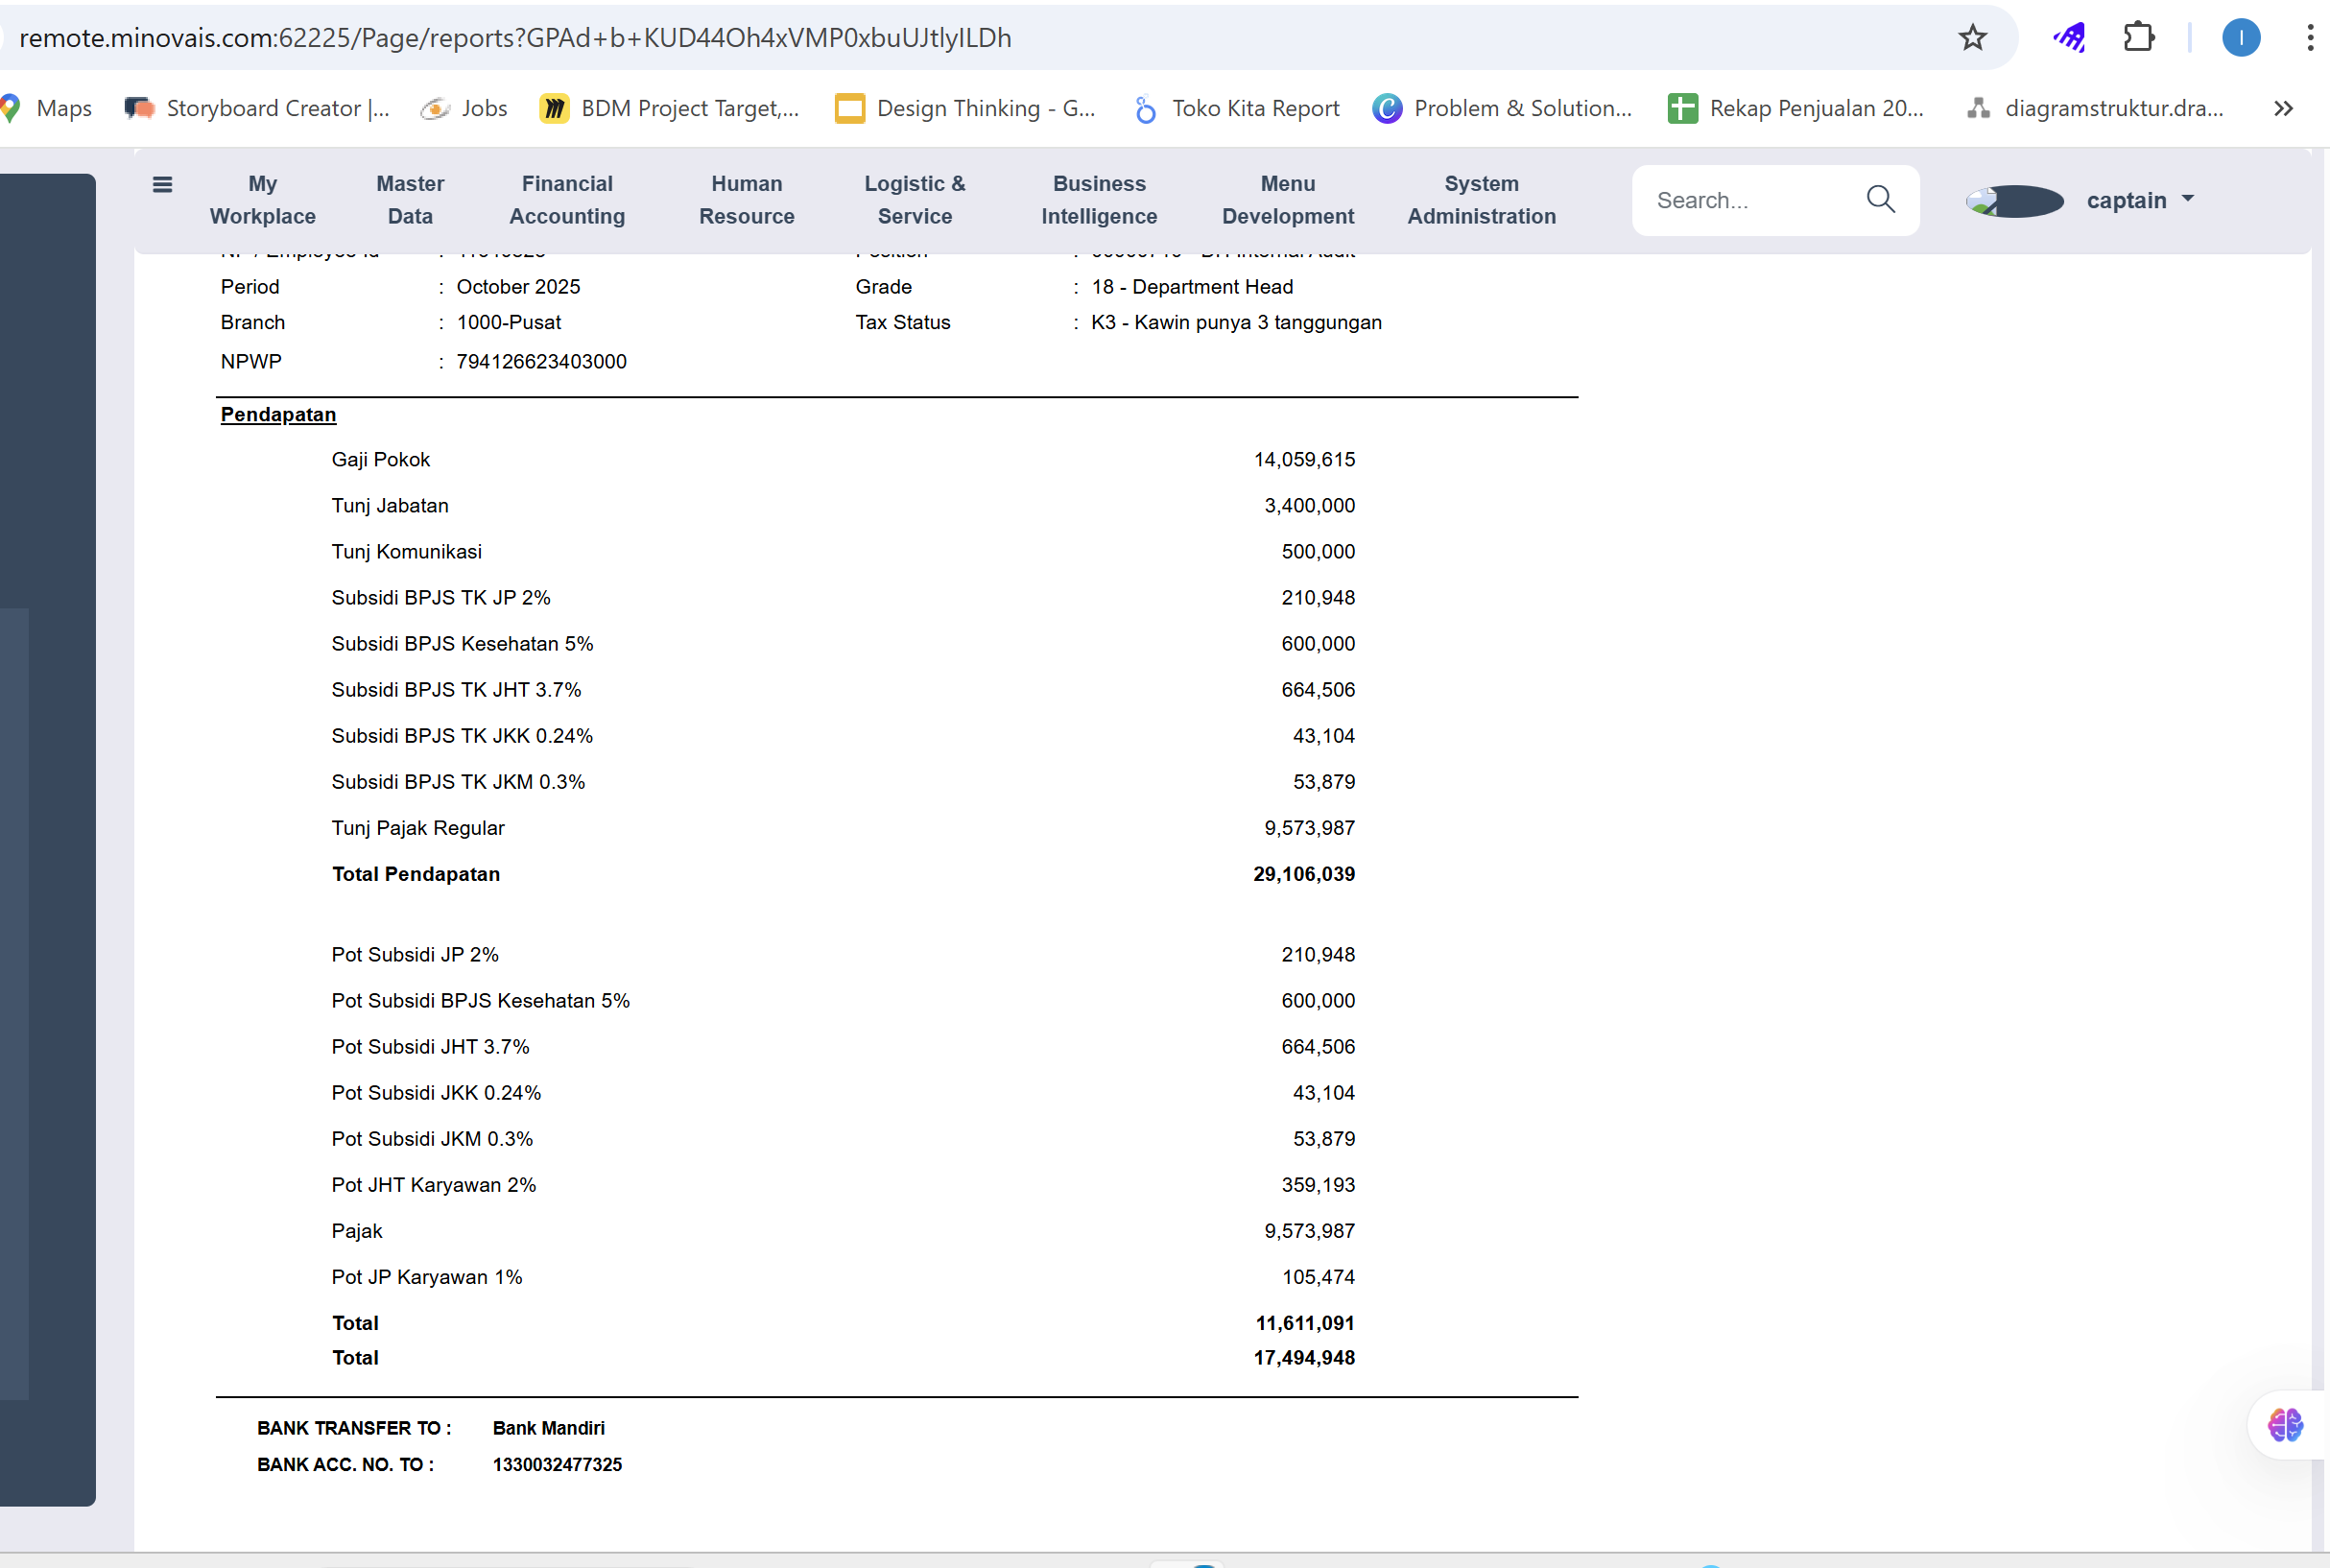Click the captain user avatar image
The image size is (2330, 1568).
(2014, 201)
